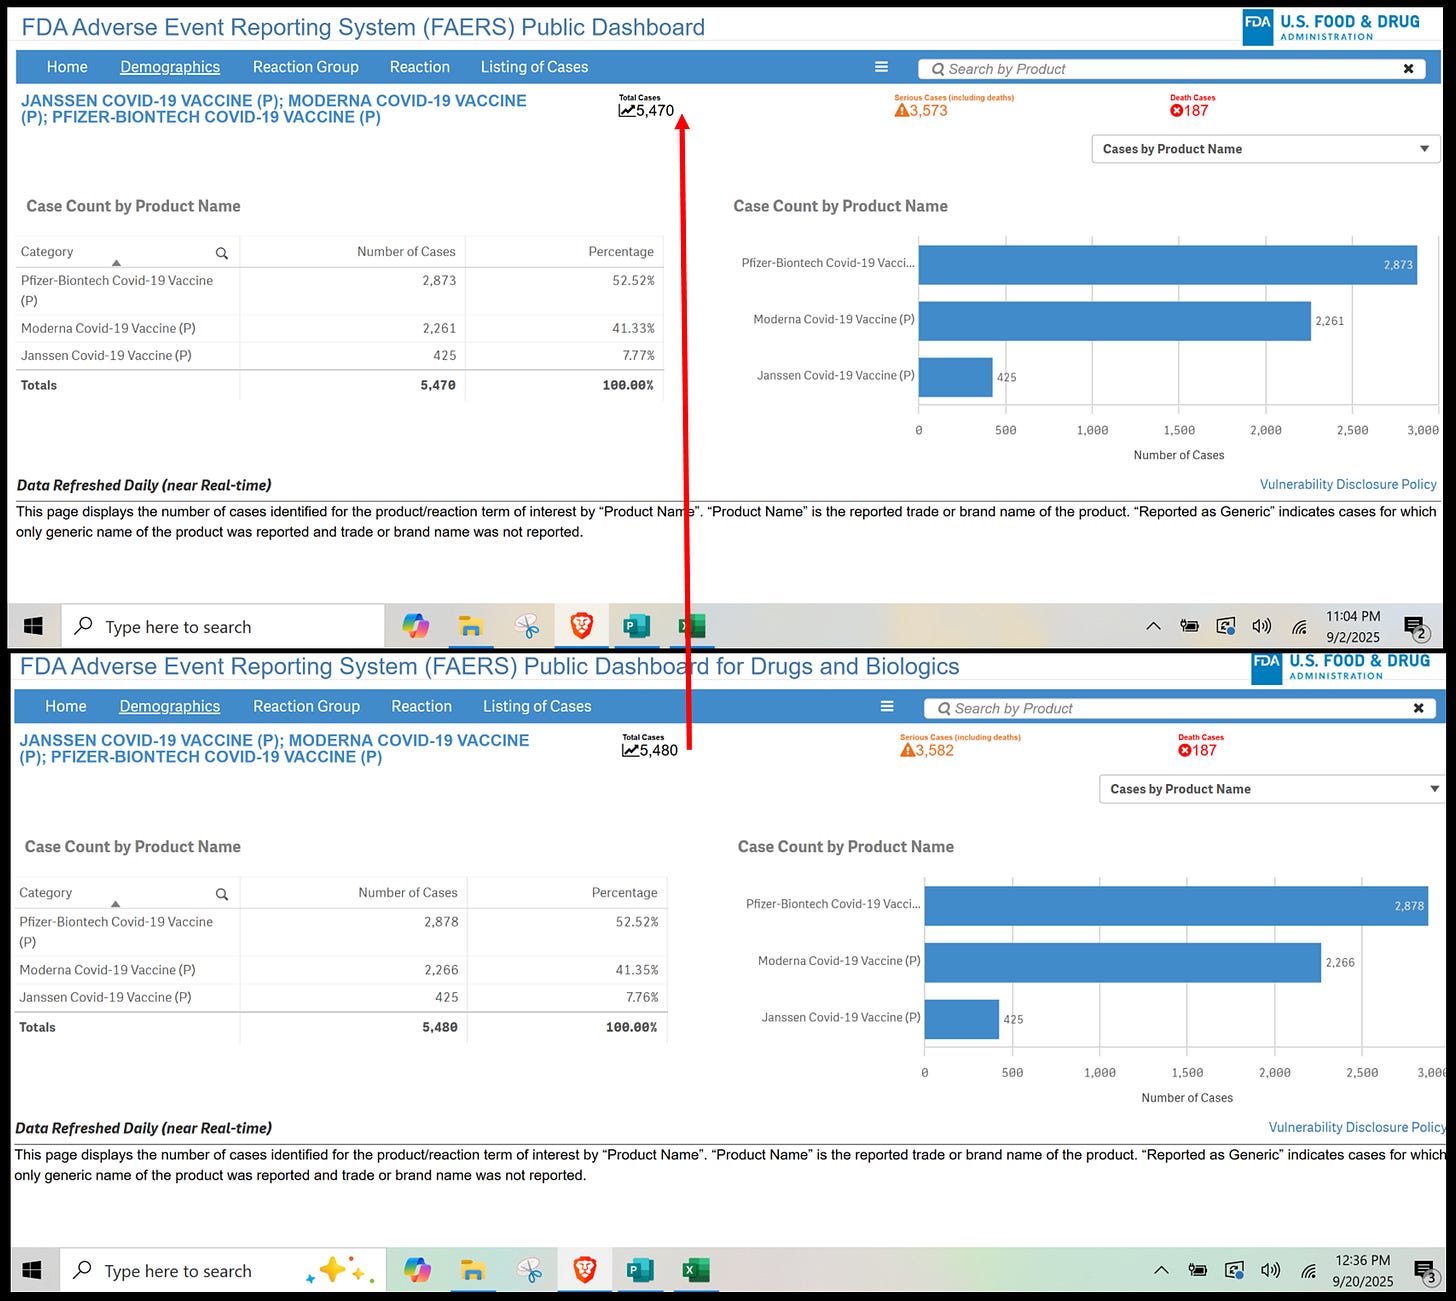This screenshot has height=1301, width=1456.
Task: Open Vulnerability Disclosure Policy link, upper dashboard
Action: tap(1348, 484)
